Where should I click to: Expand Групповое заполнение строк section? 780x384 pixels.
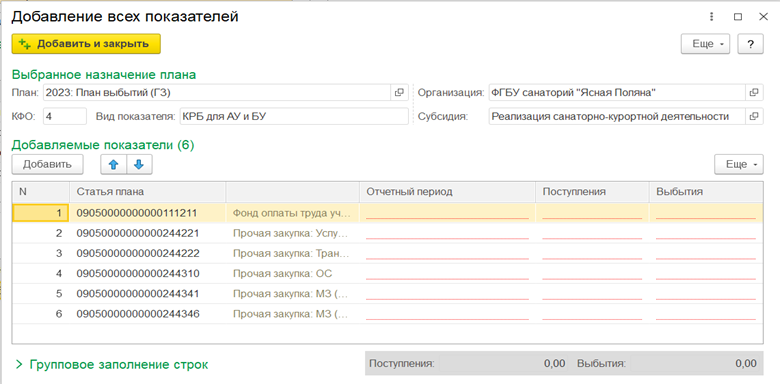(112, 365)
